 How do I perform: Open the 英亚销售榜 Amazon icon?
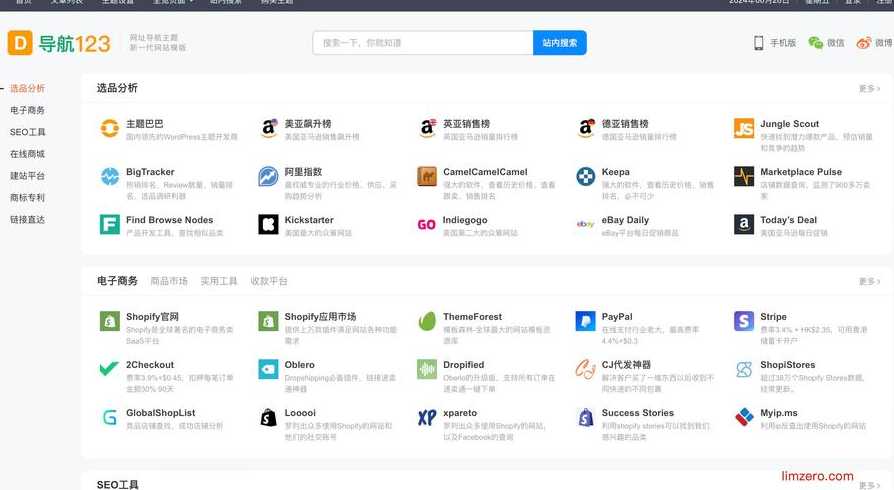426,128
